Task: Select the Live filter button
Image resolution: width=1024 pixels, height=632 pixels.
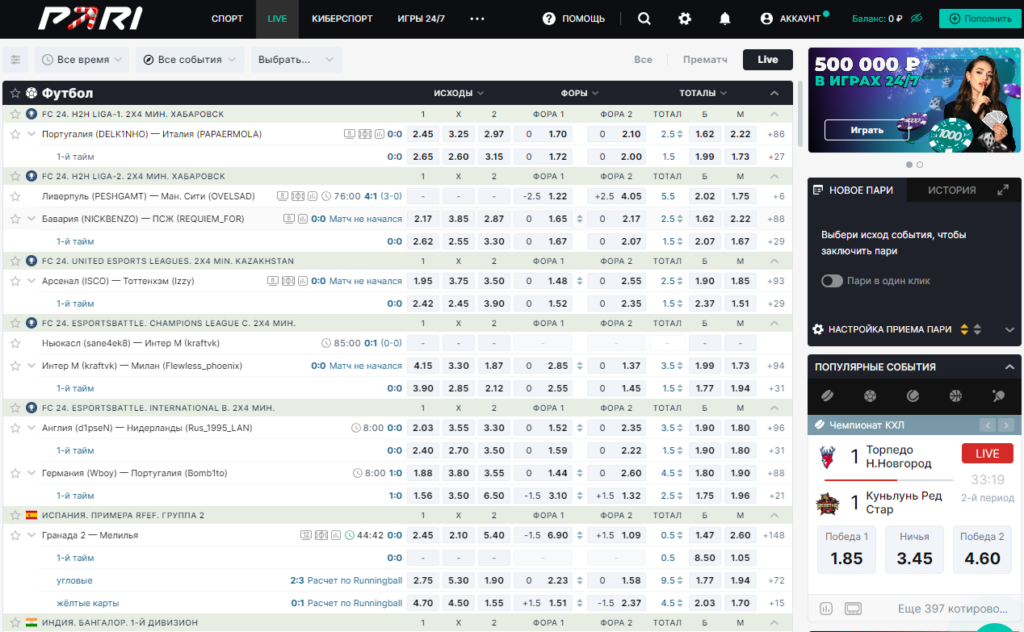Action: pos(767,59)
